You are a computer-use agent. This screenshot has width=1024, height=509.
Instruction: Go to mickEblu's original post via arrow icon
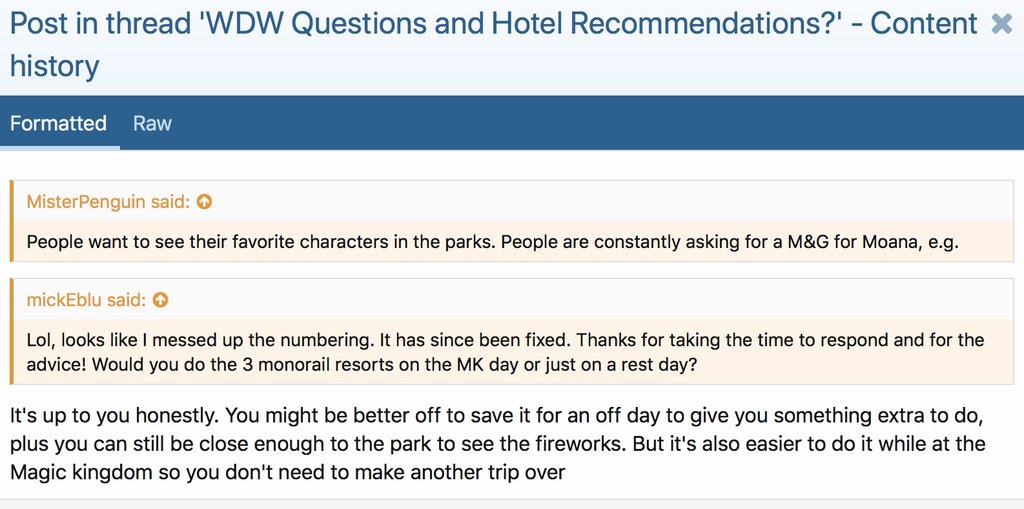(x=160, y=300)
